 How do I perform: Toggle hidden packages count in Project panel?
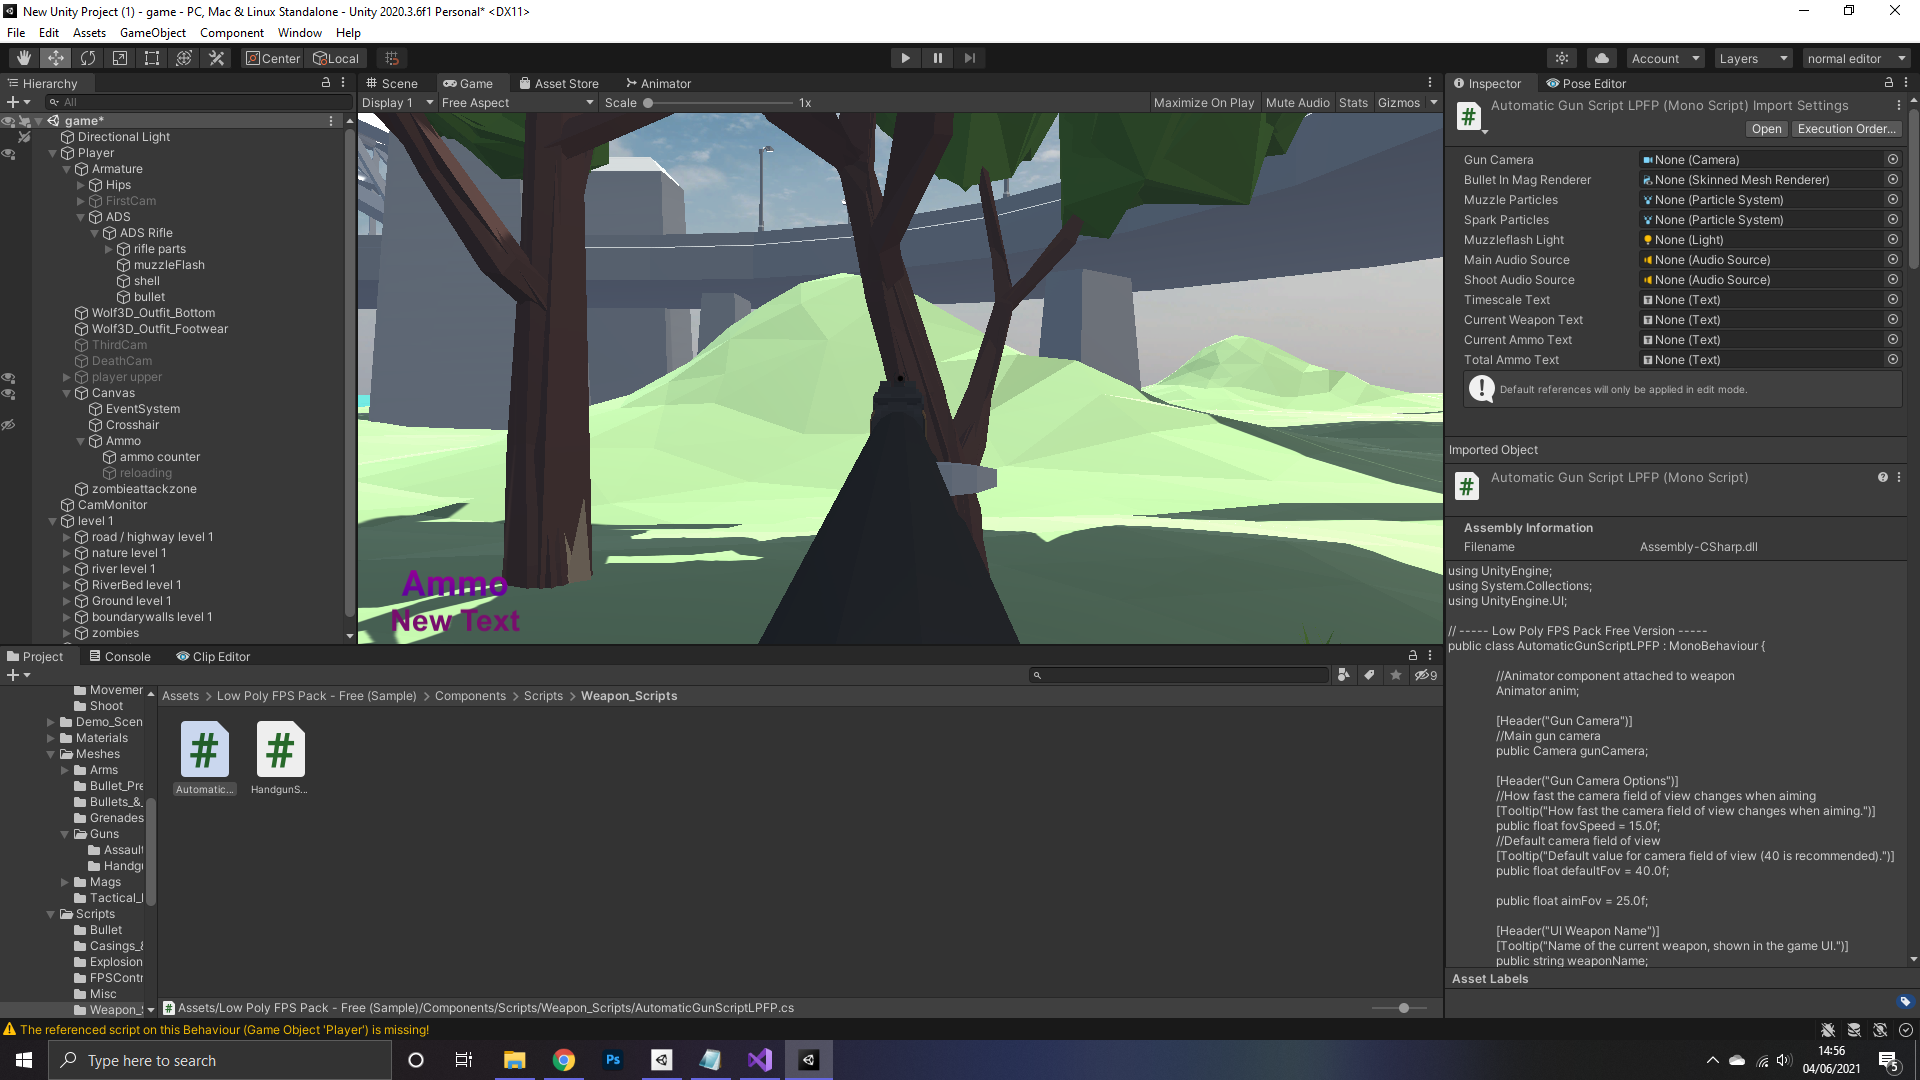(x=1426, y=675)
